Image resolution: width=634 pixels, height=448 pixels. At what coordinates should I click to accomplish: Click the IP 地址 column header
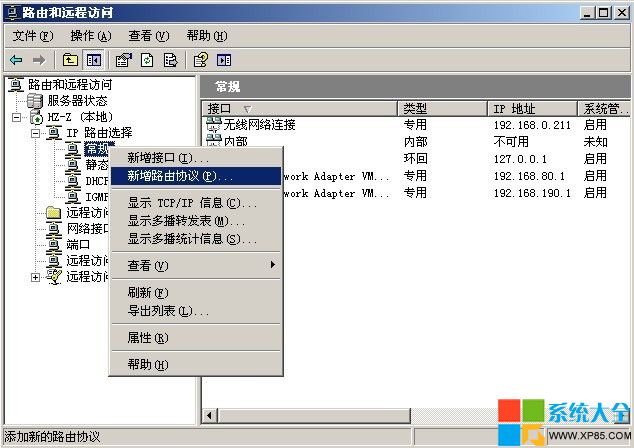(x=530, y=108)
